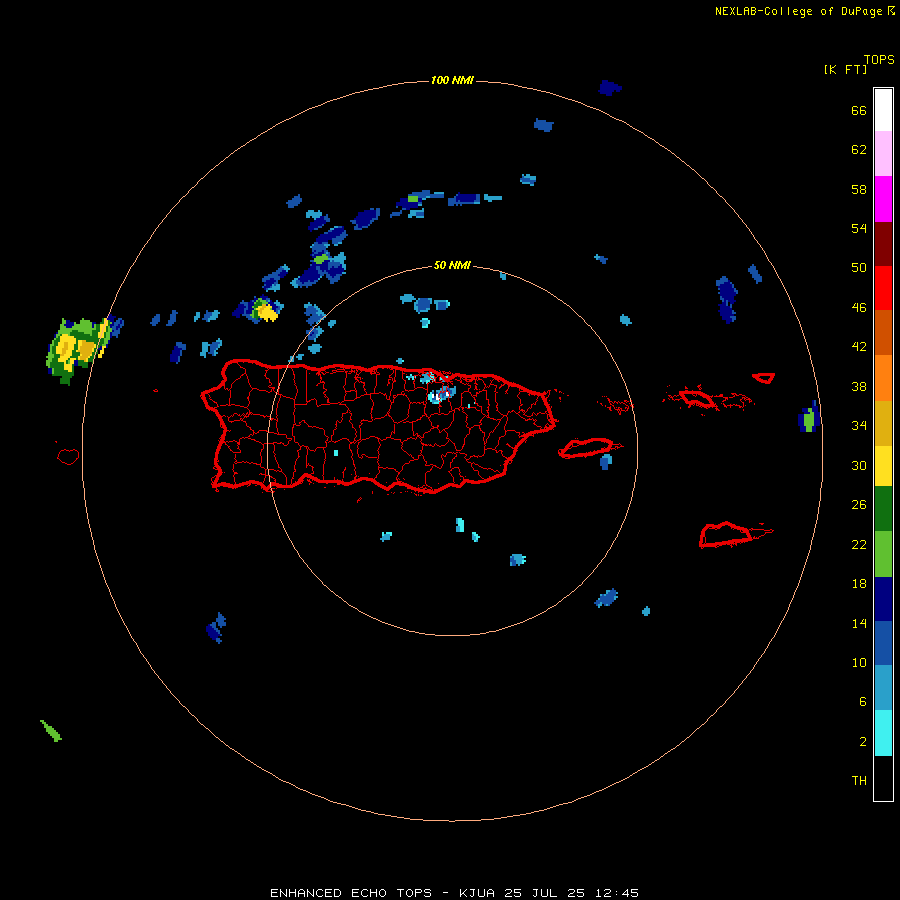Select the medium blue legend swatch
The height and width of the screenshot is (900, 900).
click(883, 643)
